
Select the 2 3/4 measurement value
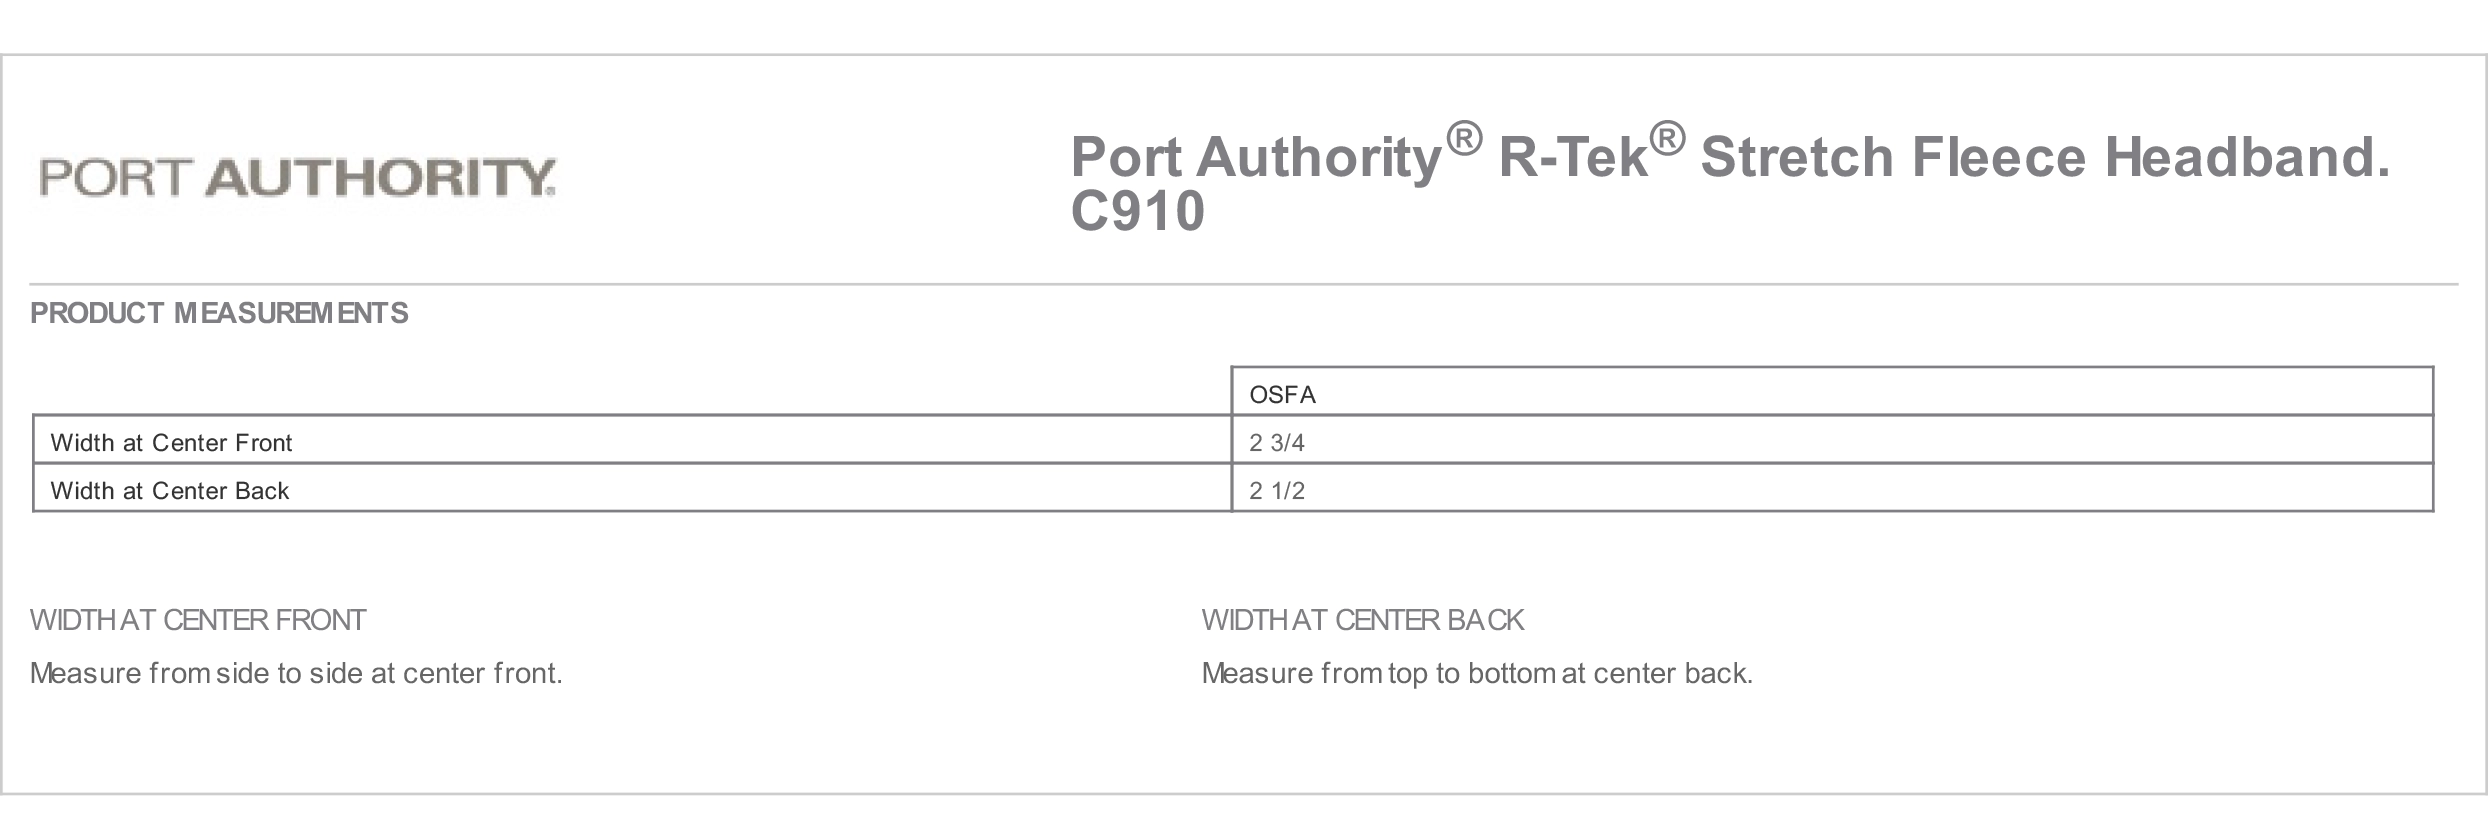pyautogui.click(x=1277, y=443)
